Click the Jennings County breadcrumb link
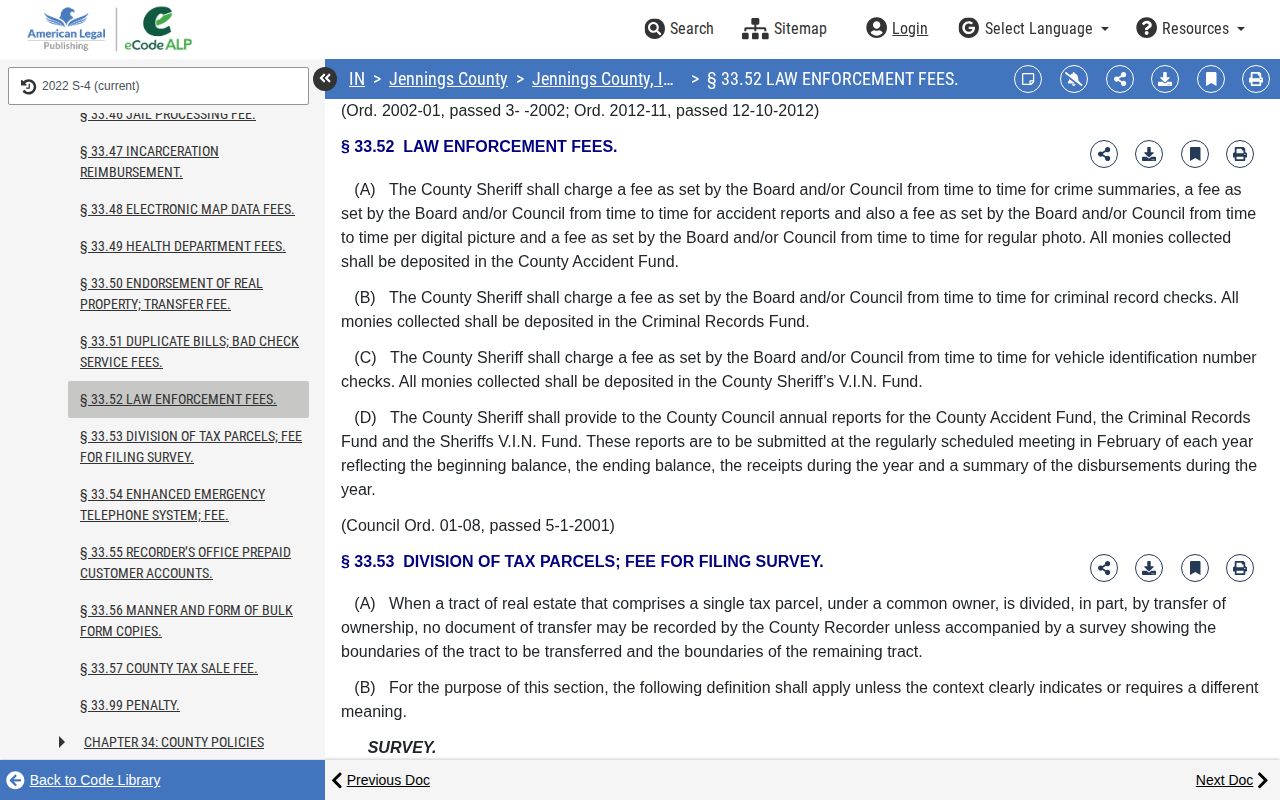 pyautogui.click(x=448, y=79)
